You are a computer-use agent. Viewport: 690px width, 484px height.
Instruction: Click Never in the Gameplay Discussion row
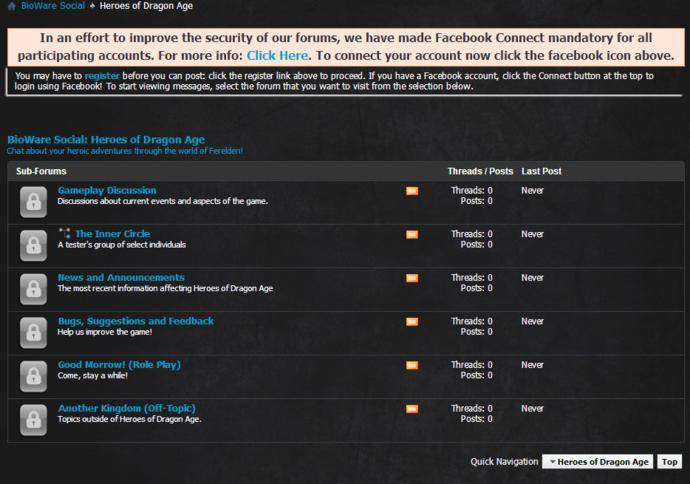(532, 191)
